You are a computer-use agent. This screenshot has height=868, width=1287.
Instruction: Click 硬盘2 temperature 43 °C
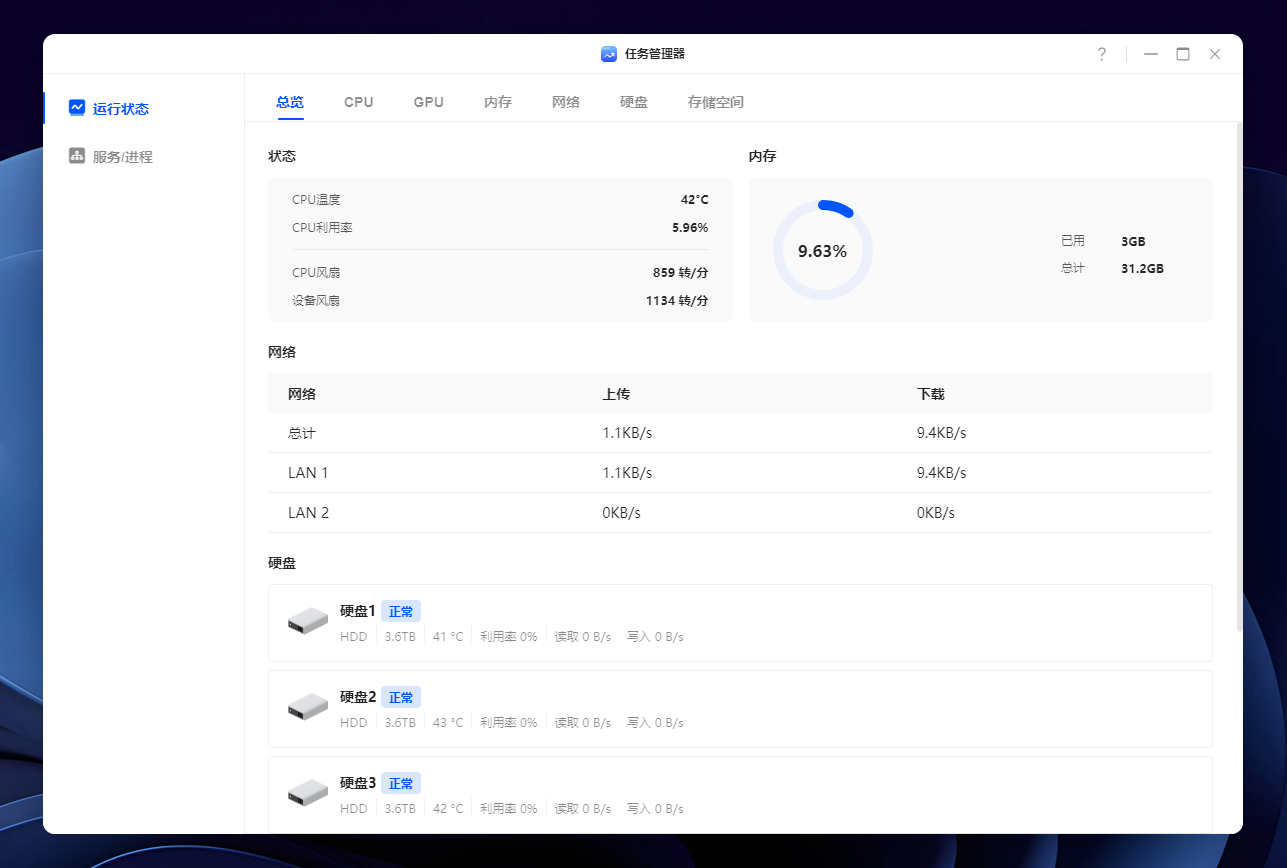pyautogui.click(x=448, y=723)
